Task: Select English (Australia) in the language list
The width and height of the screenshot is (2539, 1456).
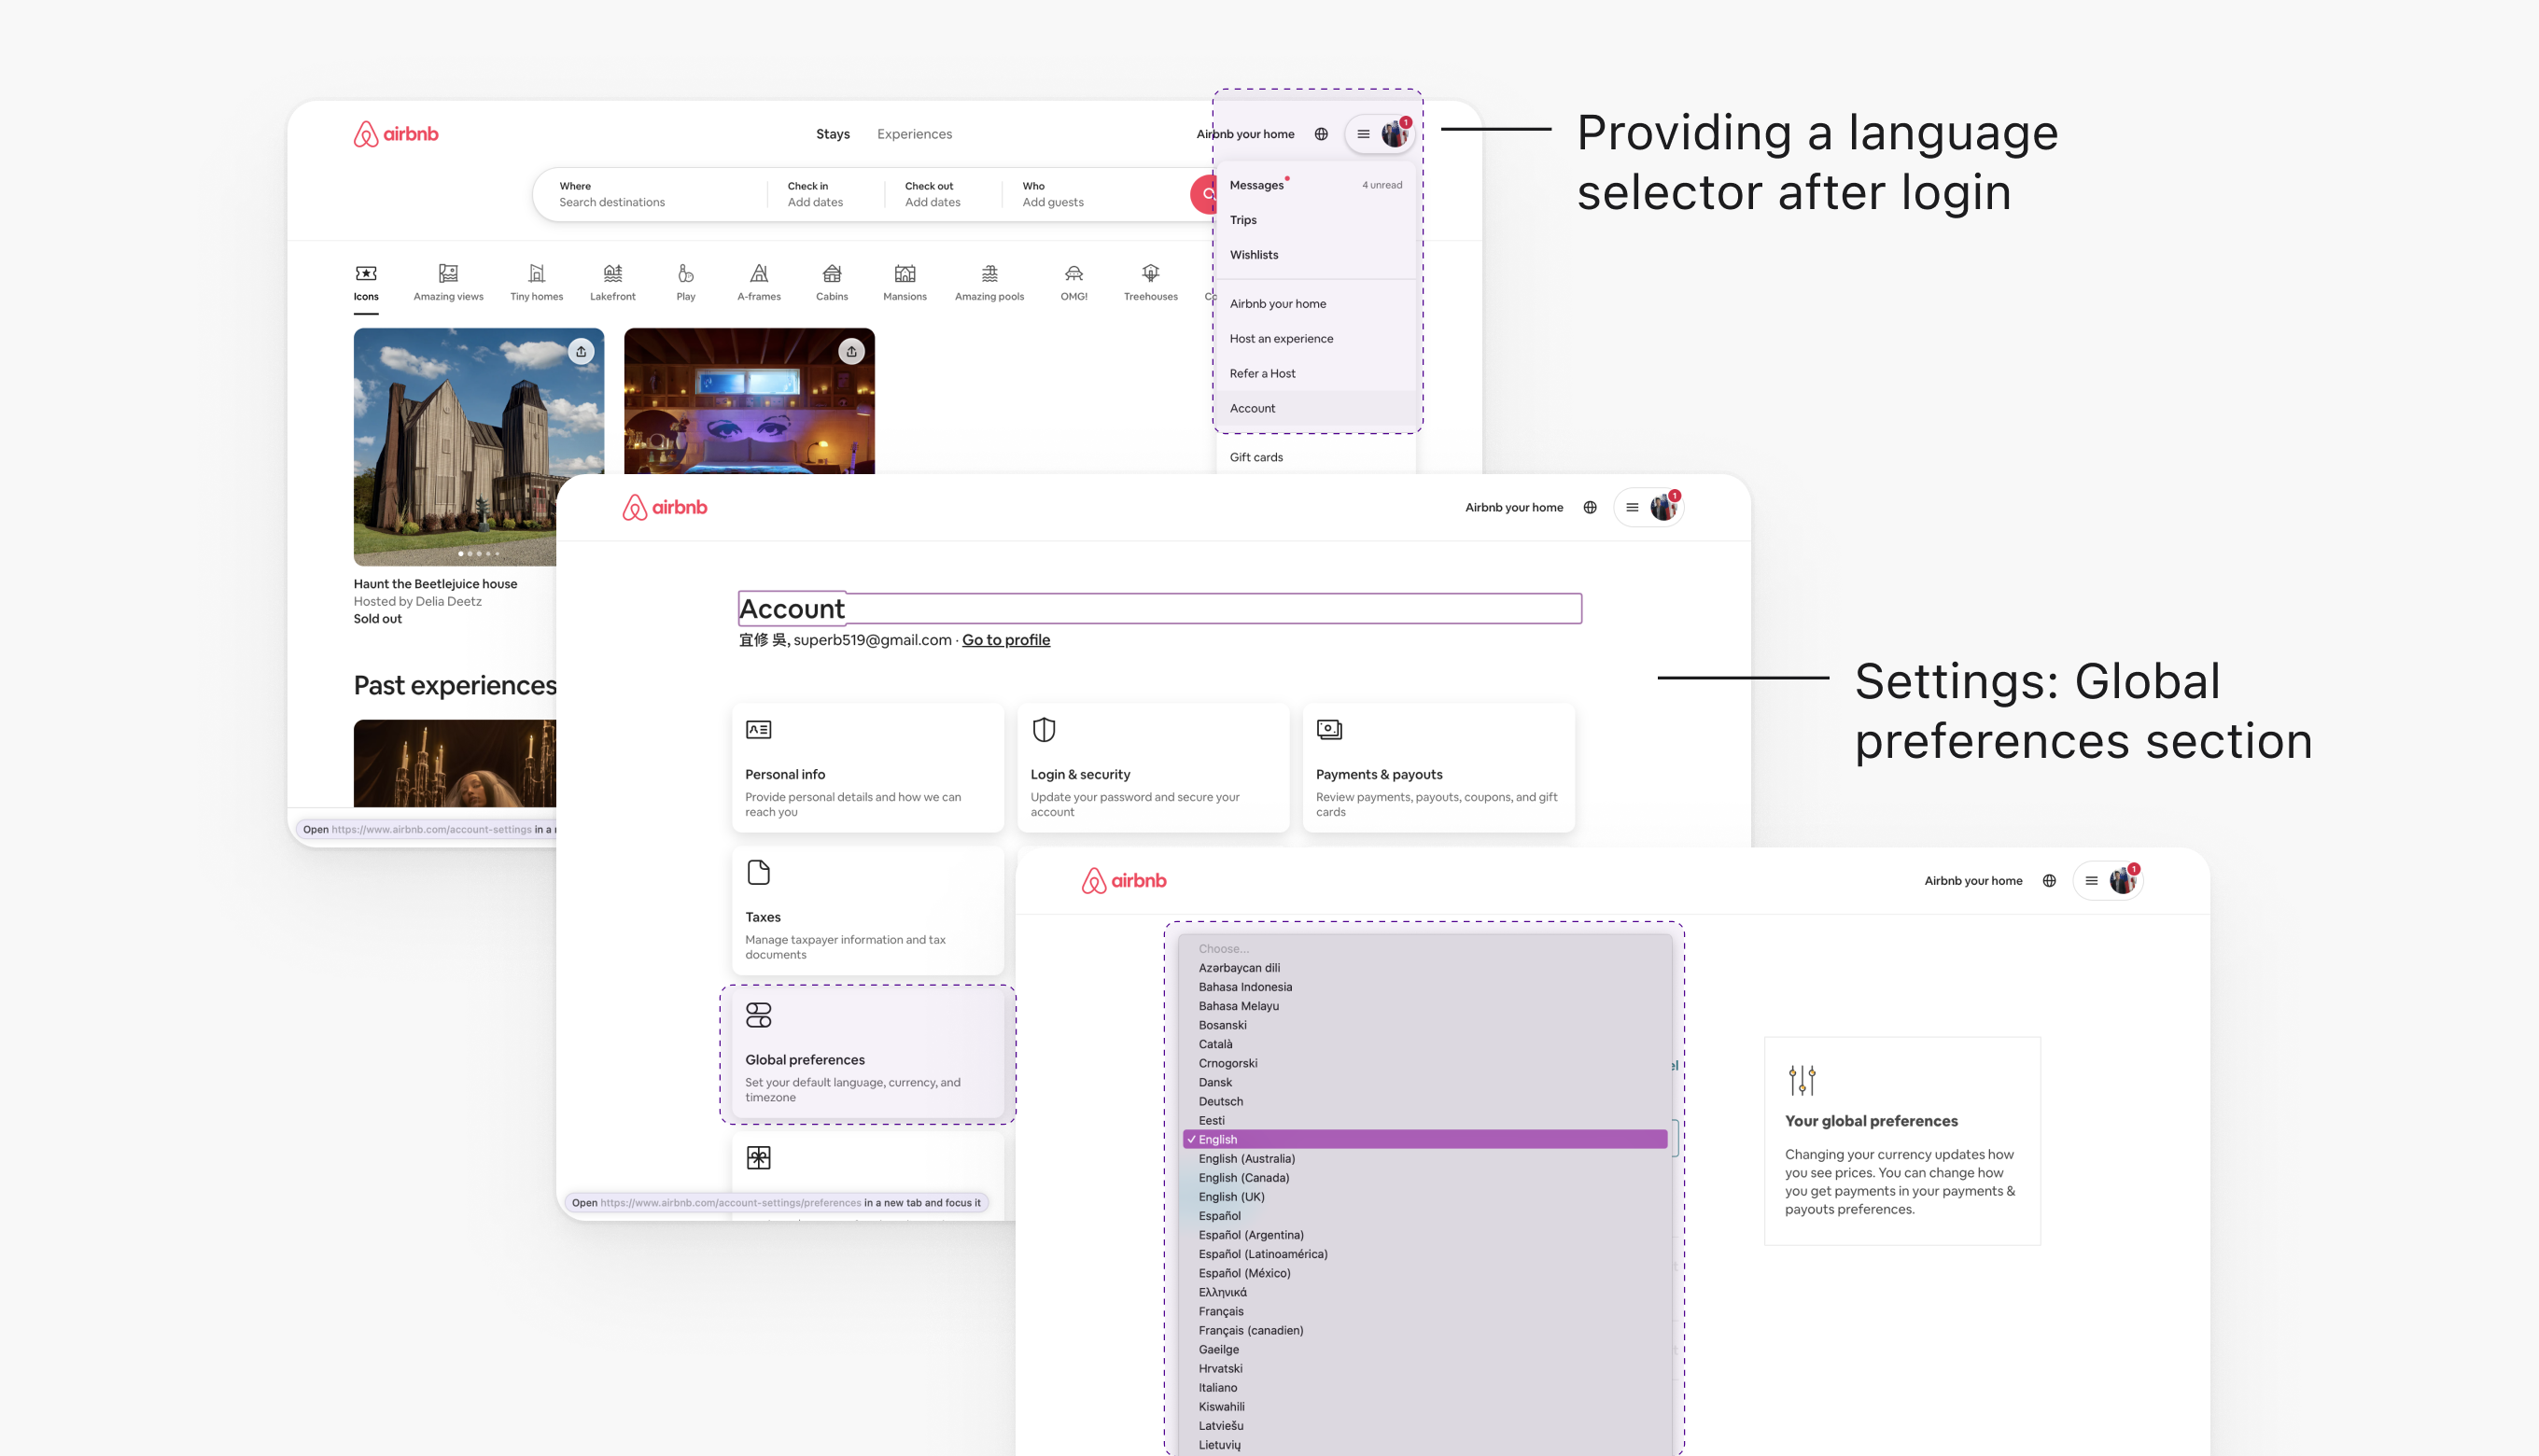Action: coord(1425,1159)
